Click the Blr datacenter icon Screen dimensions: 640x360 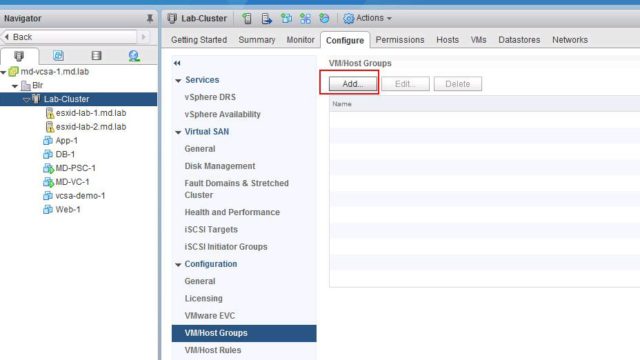[26, 85]
